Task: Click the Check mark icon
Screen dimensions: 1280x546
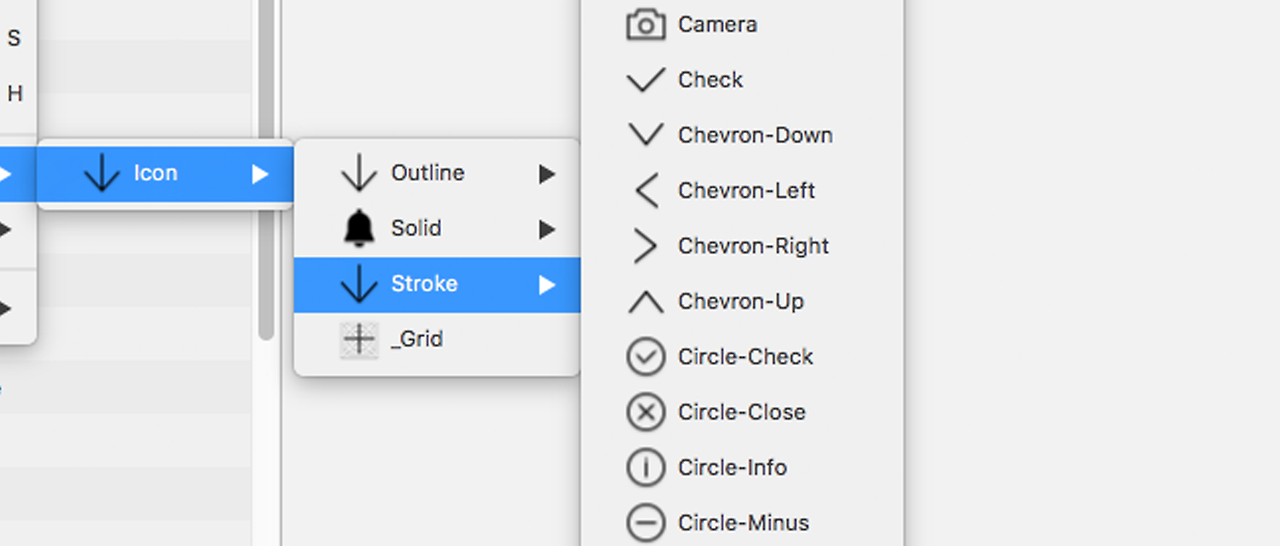Action: [646, 80]
